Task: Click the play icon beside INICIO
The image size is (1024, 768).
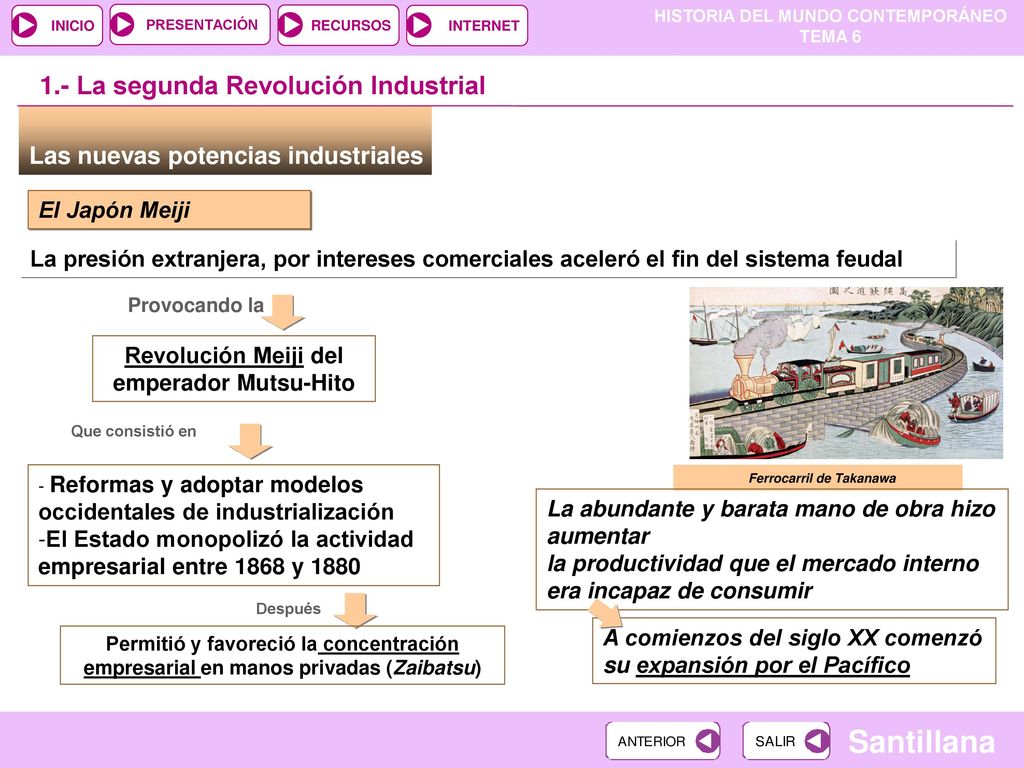Action: click(x=26, y=25)
